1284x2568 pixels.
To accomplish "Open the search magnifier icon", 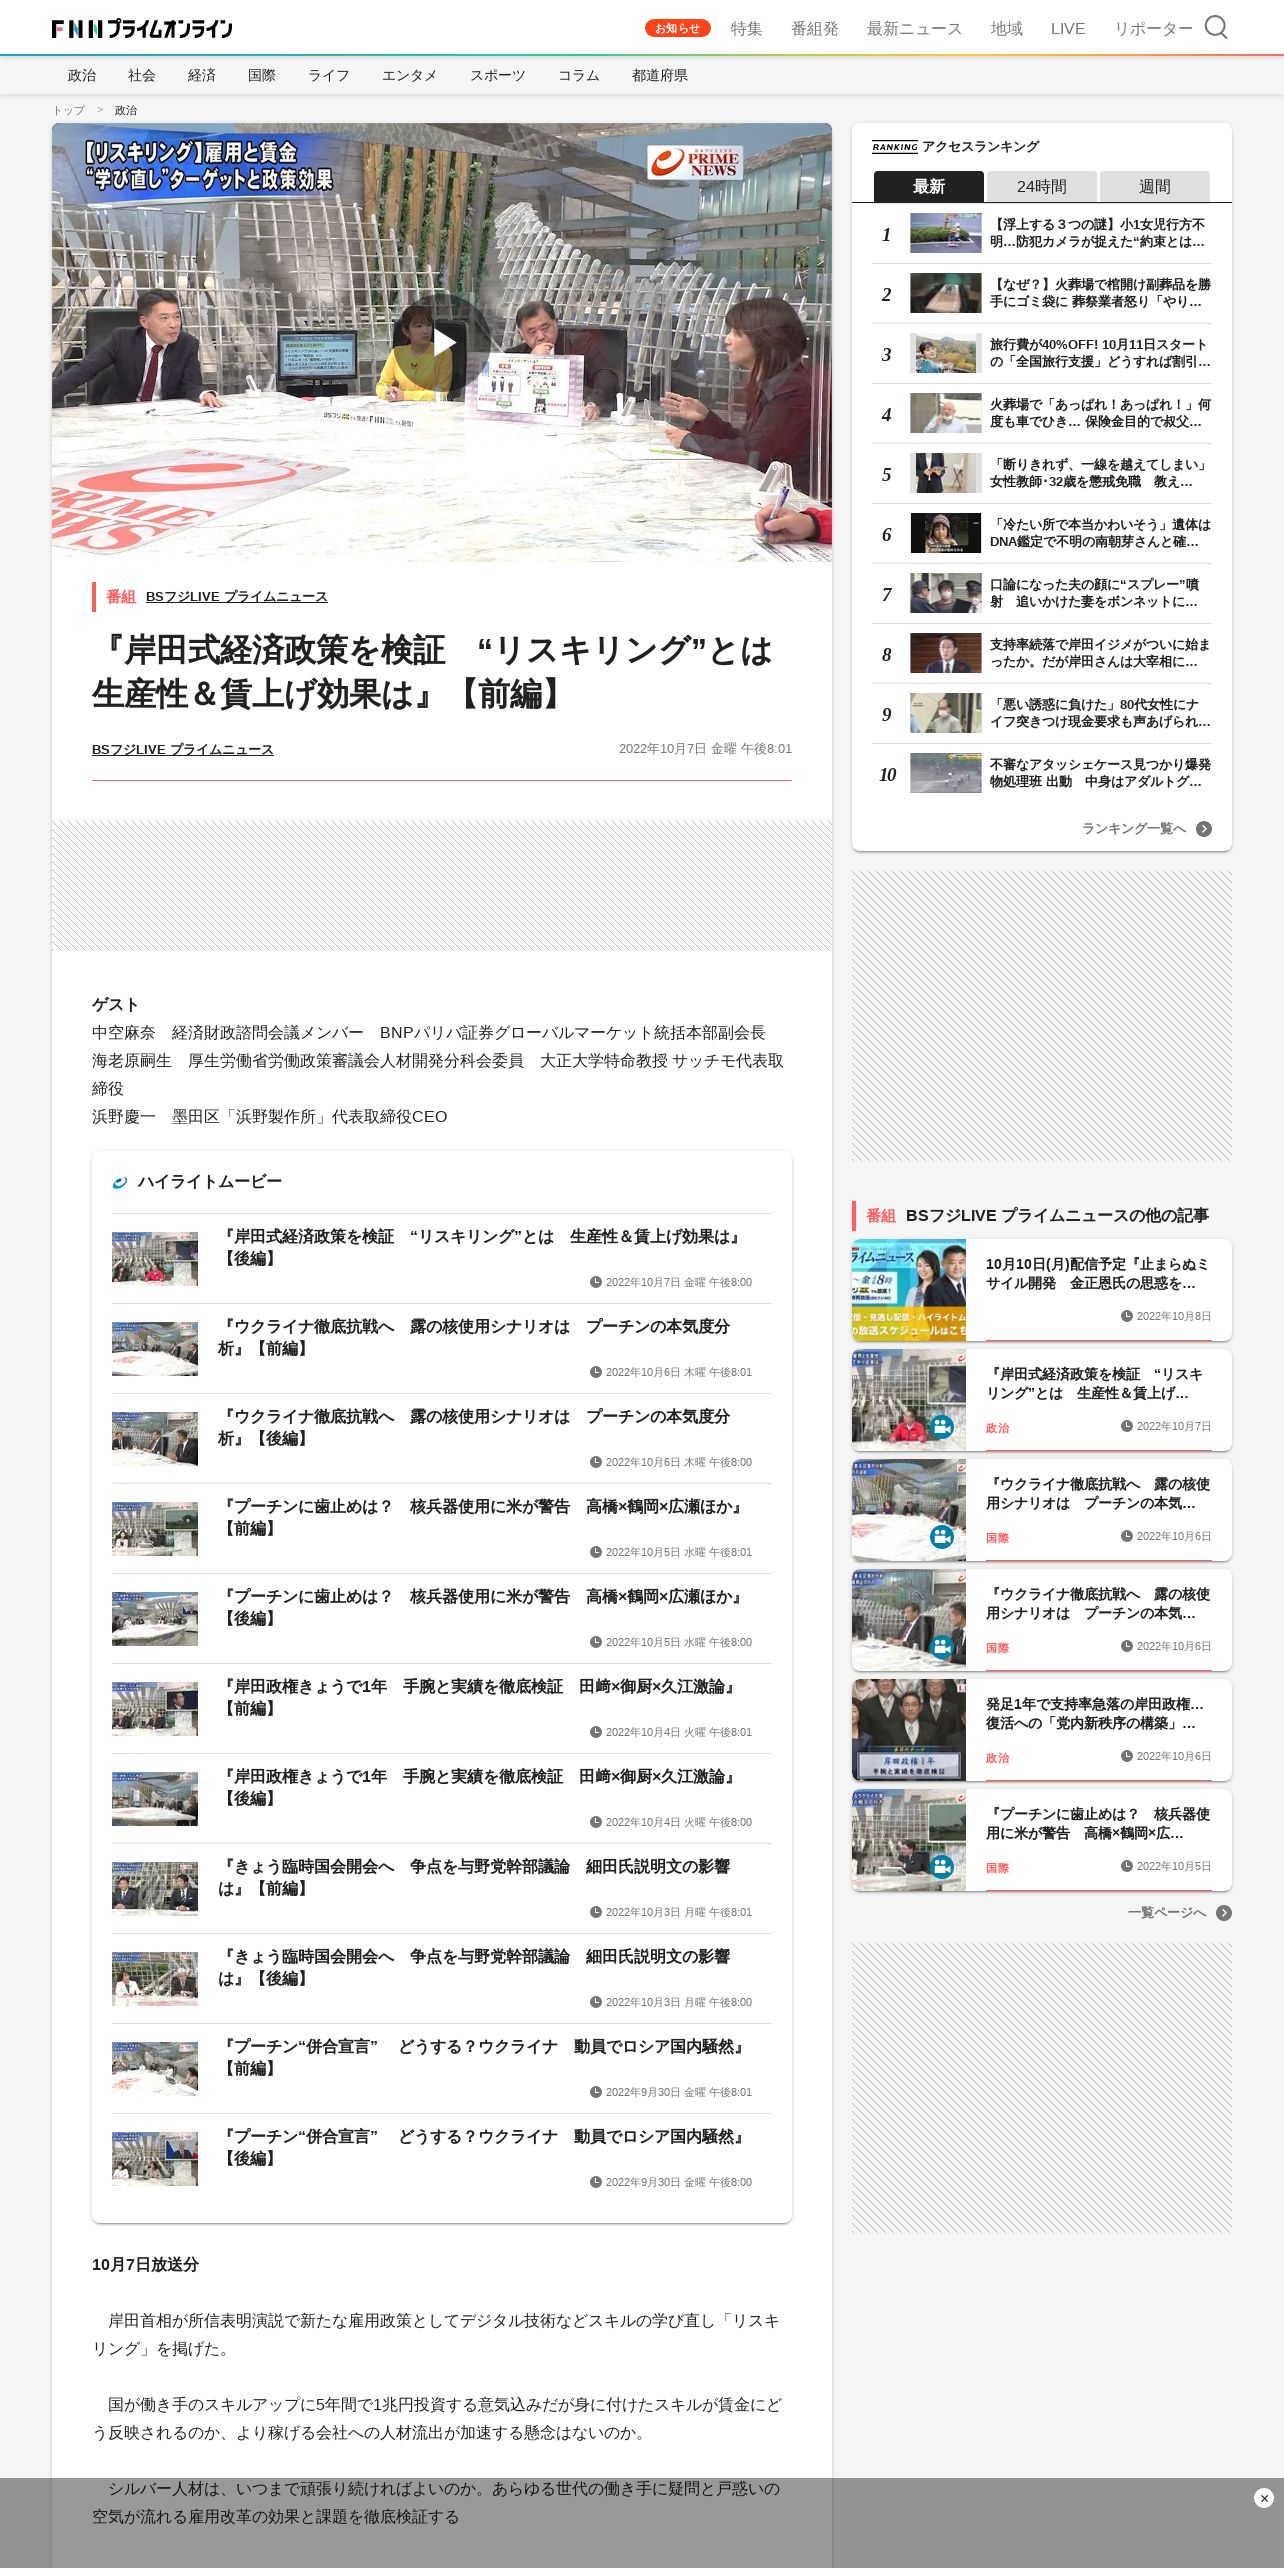I will tap(1215, 27).
